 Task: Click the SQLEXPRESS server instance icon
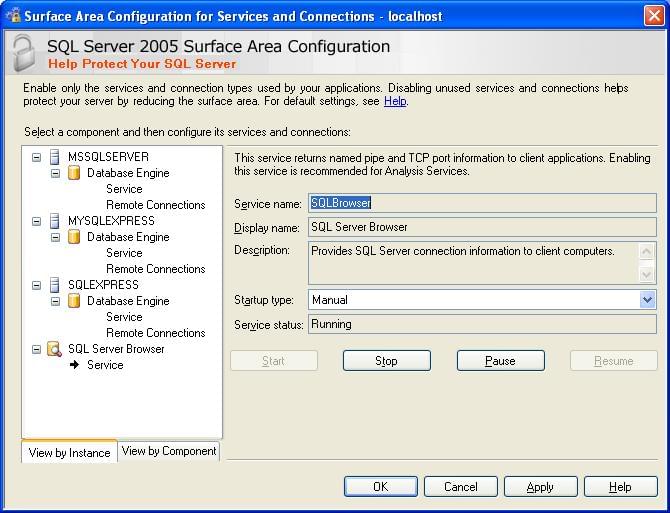tap(55, 285)
